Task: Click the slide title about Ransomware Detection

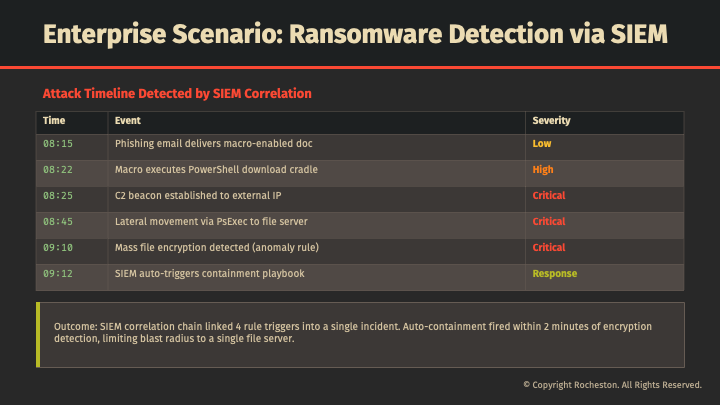Action: (x=355, y=35)
